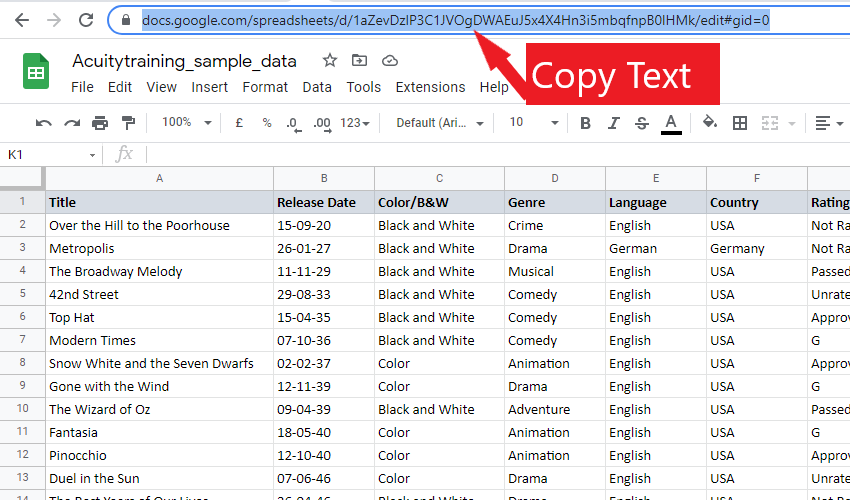Select column C header

(440, 178)
